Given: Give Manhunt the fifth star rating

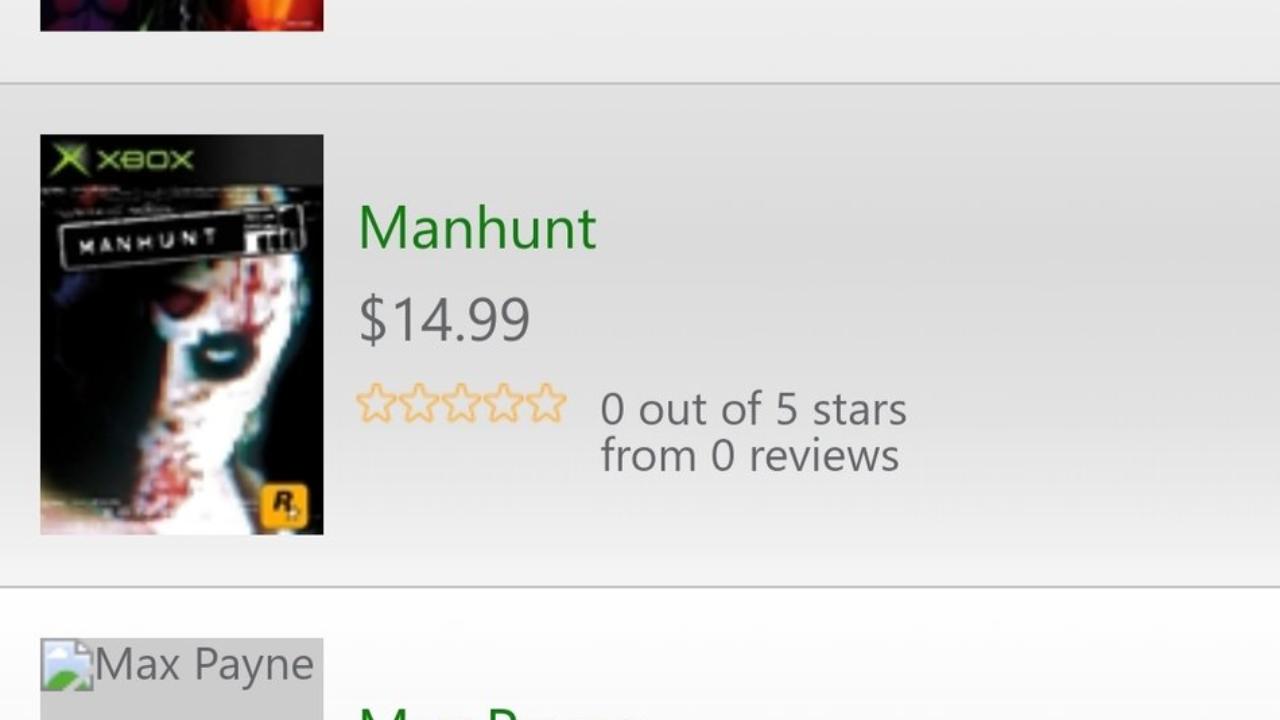Looking at the screenshot, I should [546, 404].
